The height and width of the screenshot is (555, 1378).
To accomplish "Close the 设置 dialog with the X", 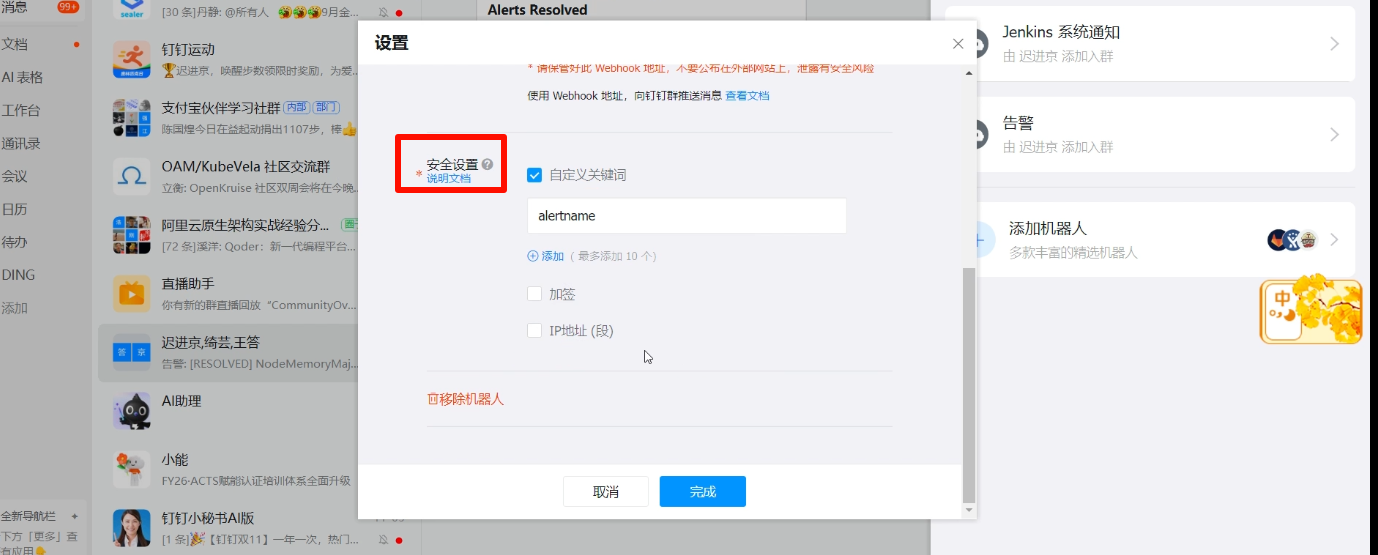I will (958, 44).
